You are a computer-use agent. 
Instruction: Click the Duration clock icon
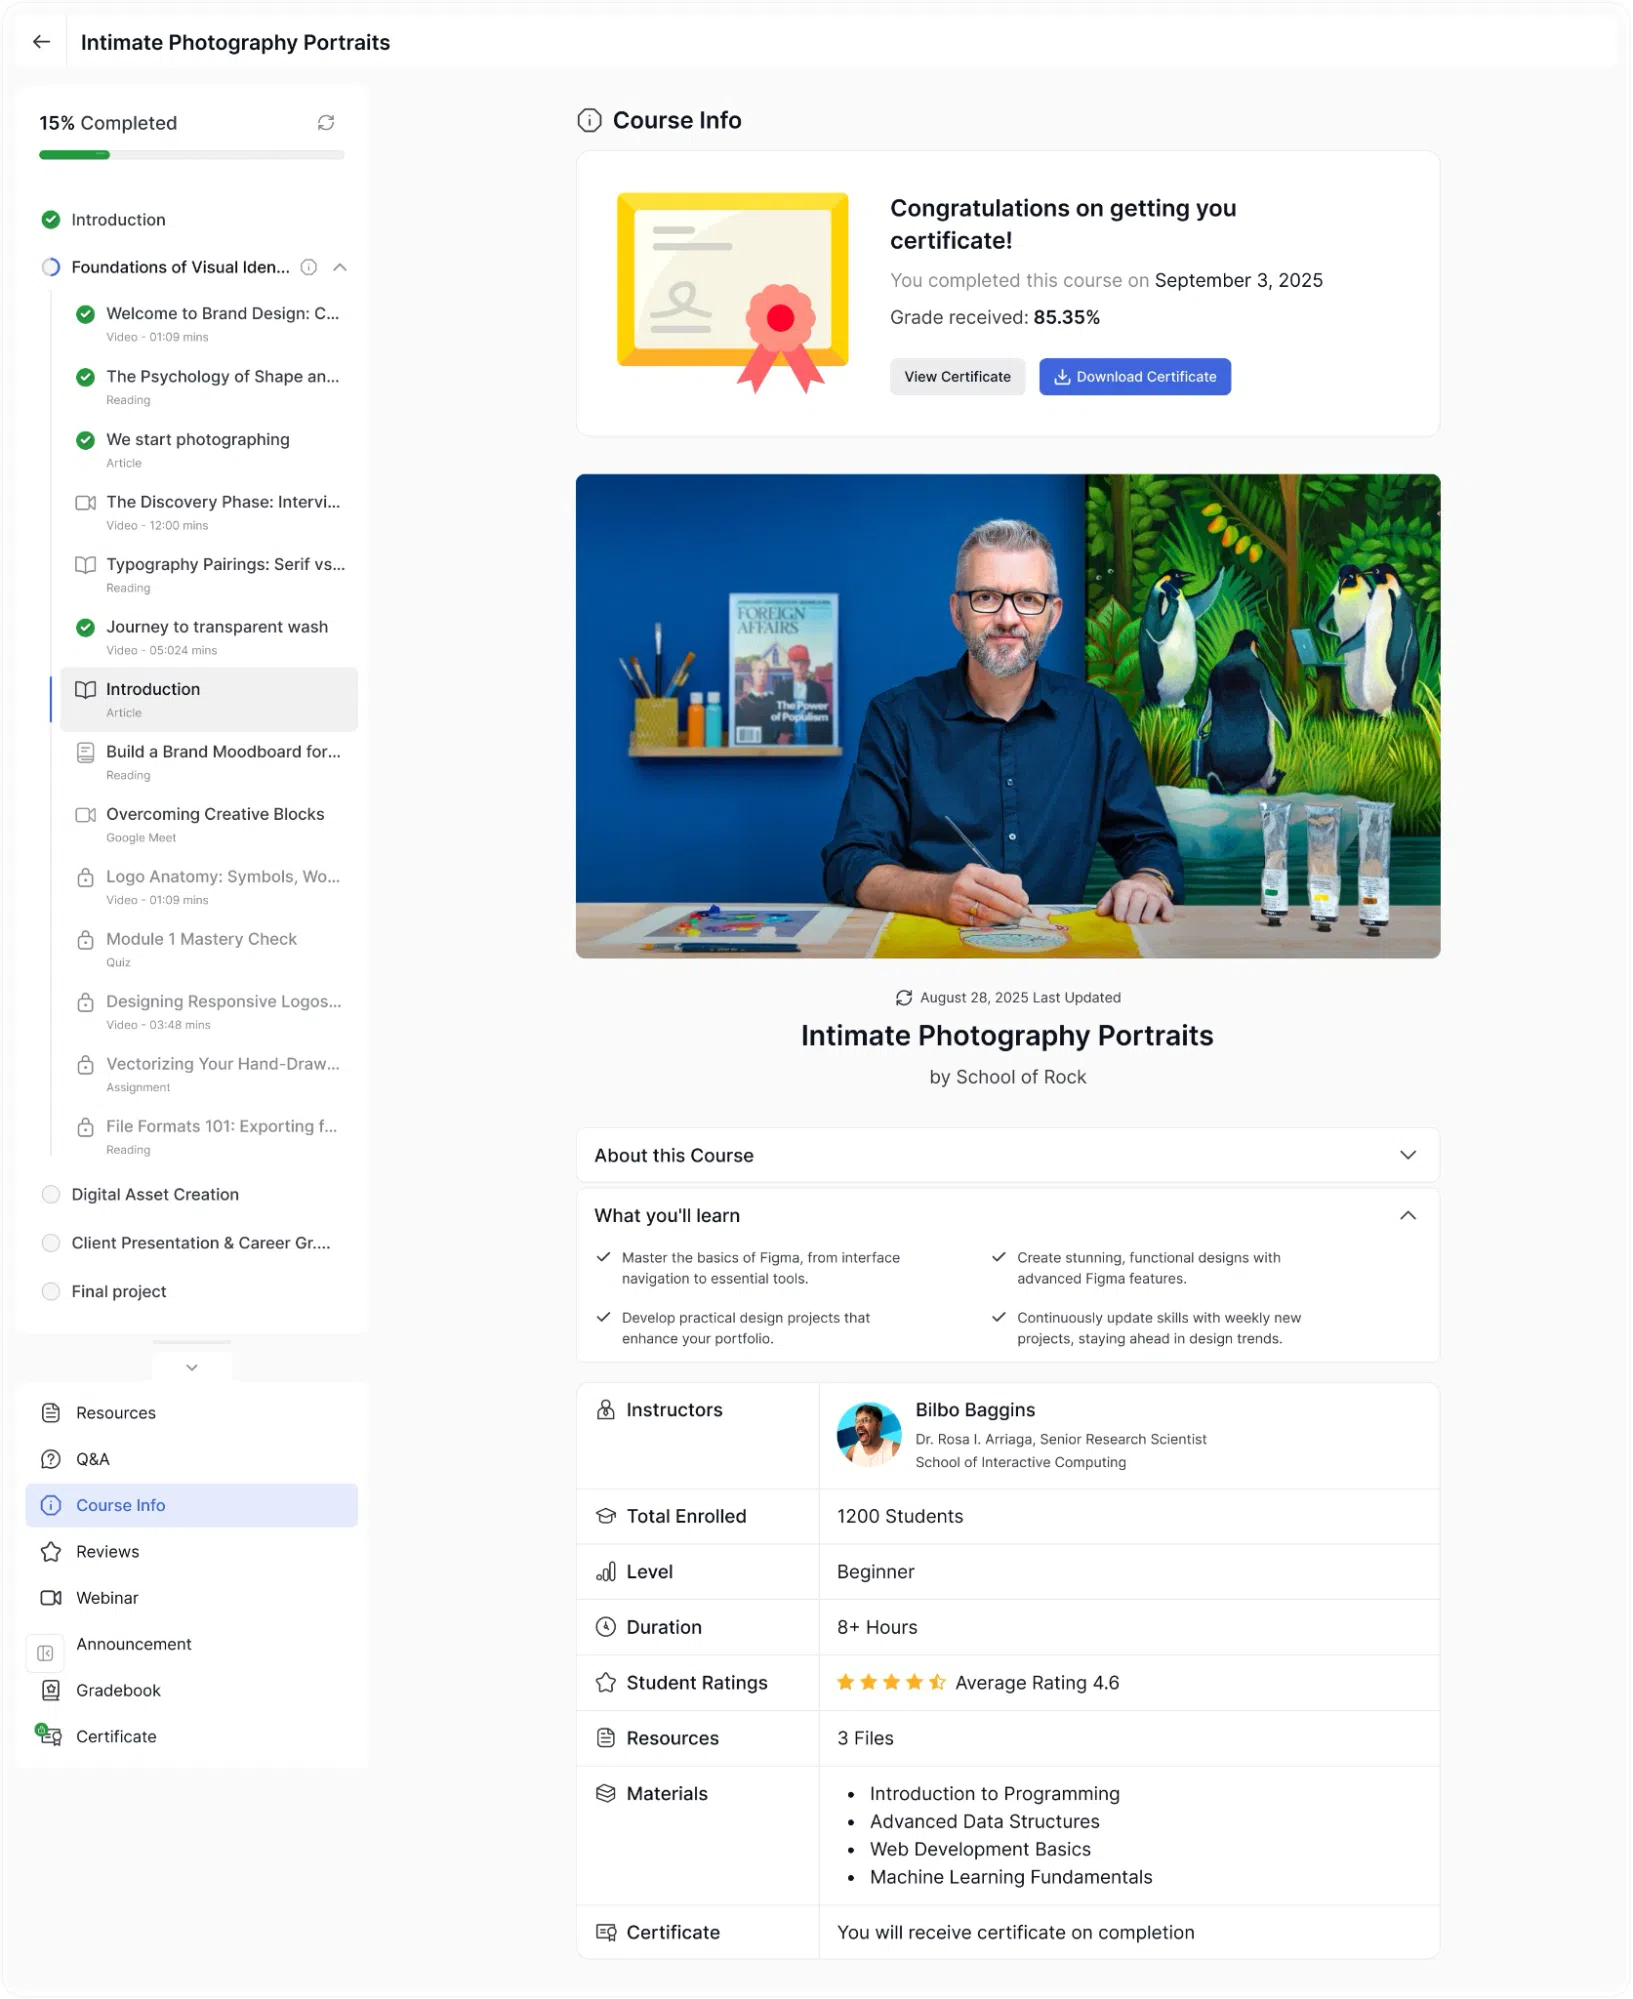coord(606,1628)
